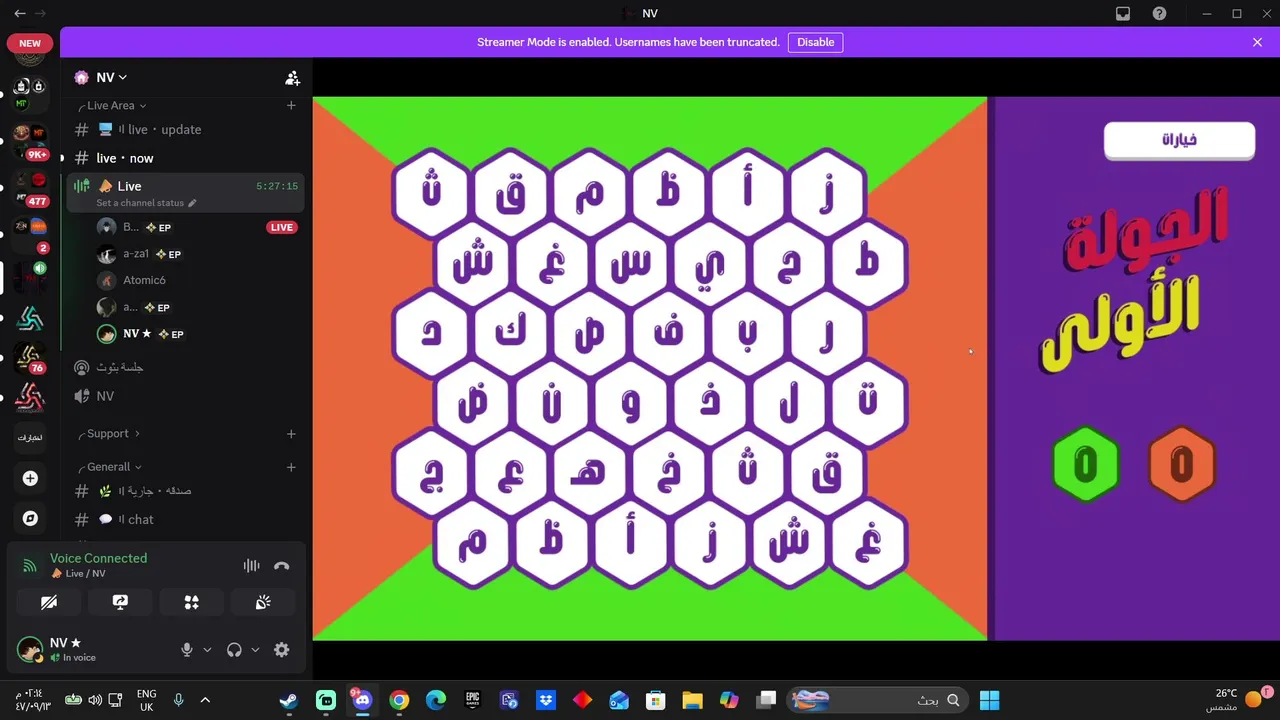Image resolution: width=1280 pixels, height=720 pixels.
Task: Expand the Support category
Action: 108,434
